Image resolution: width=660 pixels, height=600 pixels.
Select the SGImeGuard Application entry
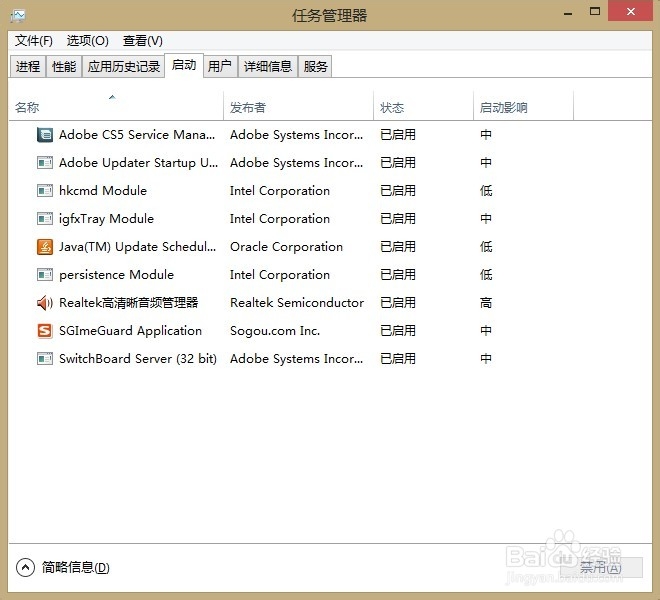[x=130, y=331]
